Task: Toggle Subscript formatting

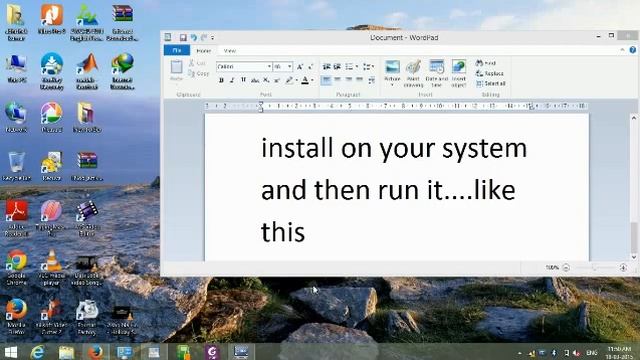Action: pos(266,80)
